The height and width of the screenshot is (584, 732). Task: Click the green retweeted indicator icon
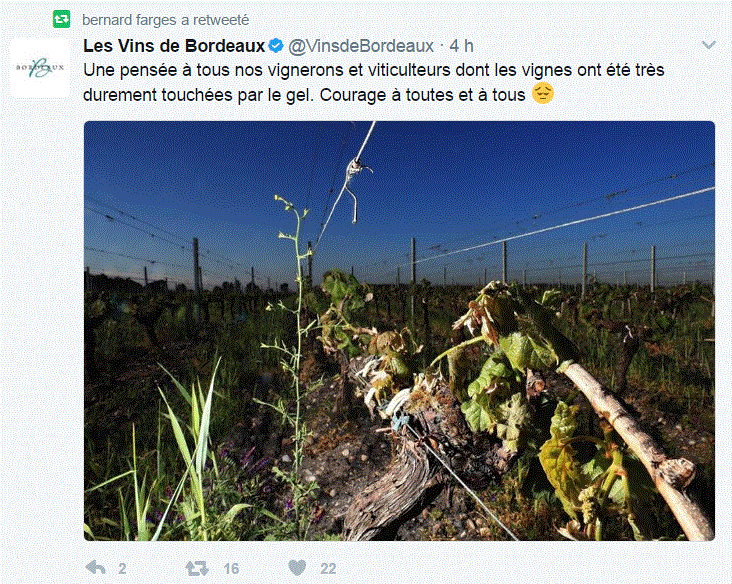61,19
